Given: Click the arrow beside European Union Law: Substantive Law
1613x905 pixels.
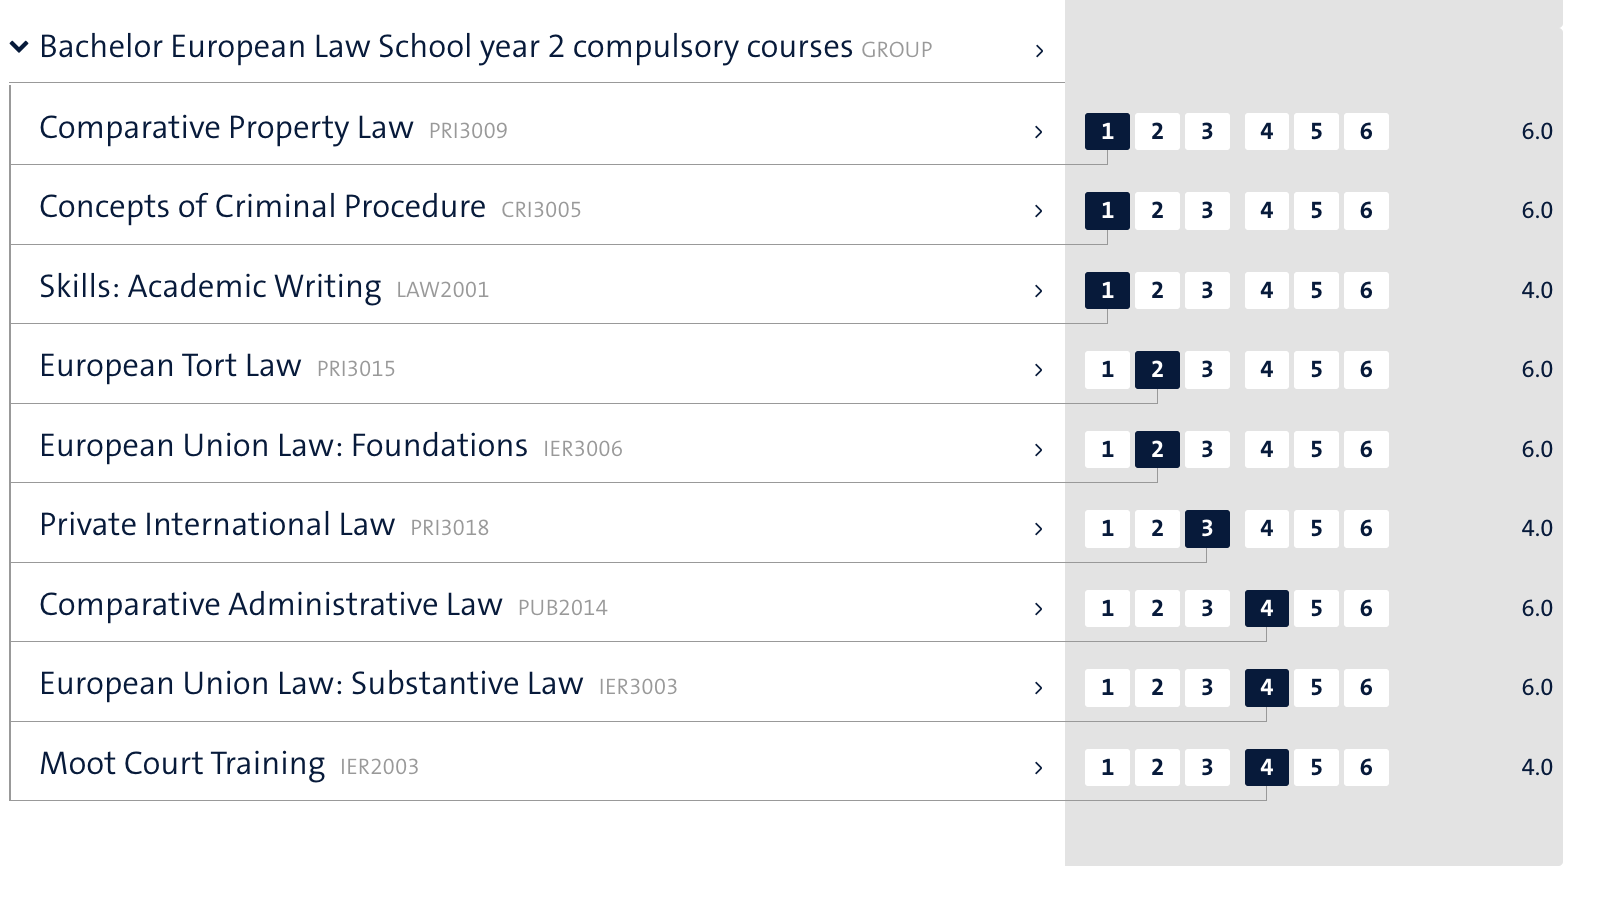Looking at the screenshot, I should 1039,688.
